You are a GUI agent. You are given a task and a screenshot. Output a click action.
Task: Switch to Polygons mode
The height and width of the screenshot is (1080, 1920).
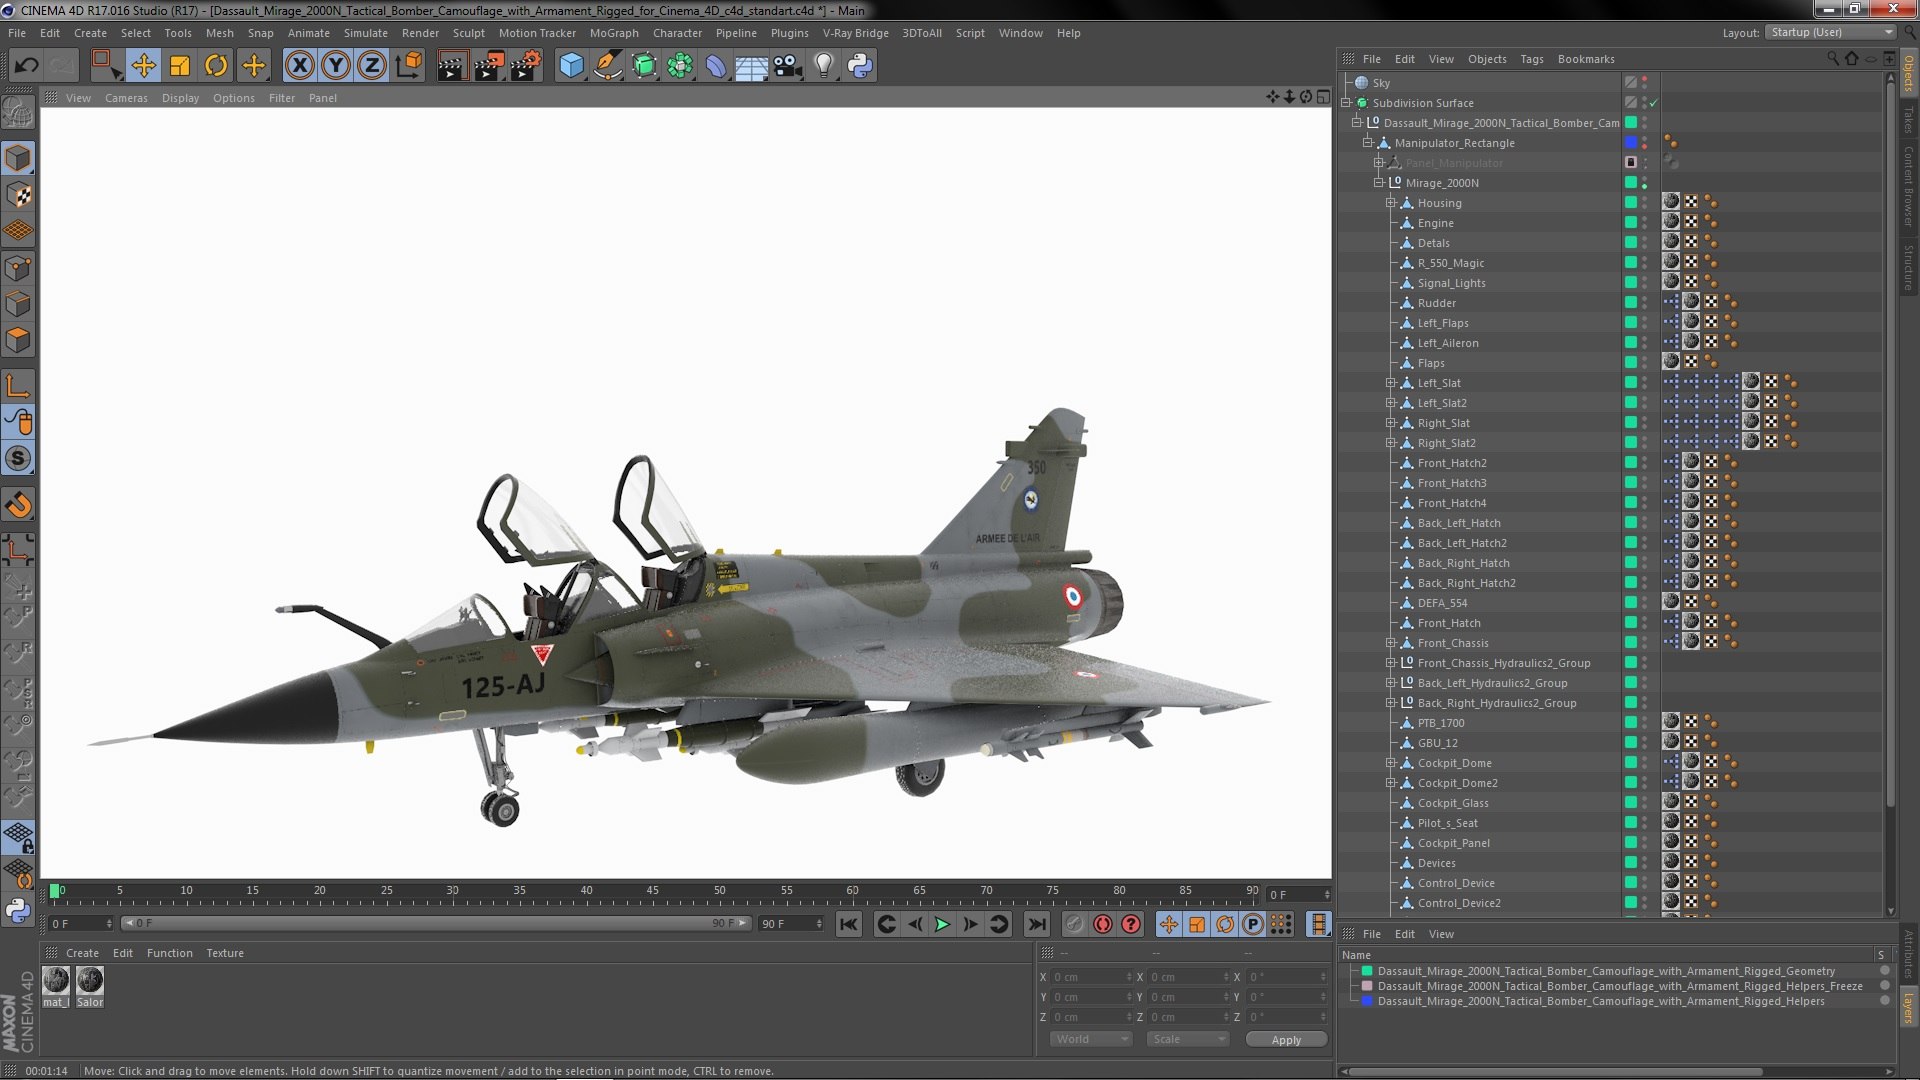[x=18, y=340]
